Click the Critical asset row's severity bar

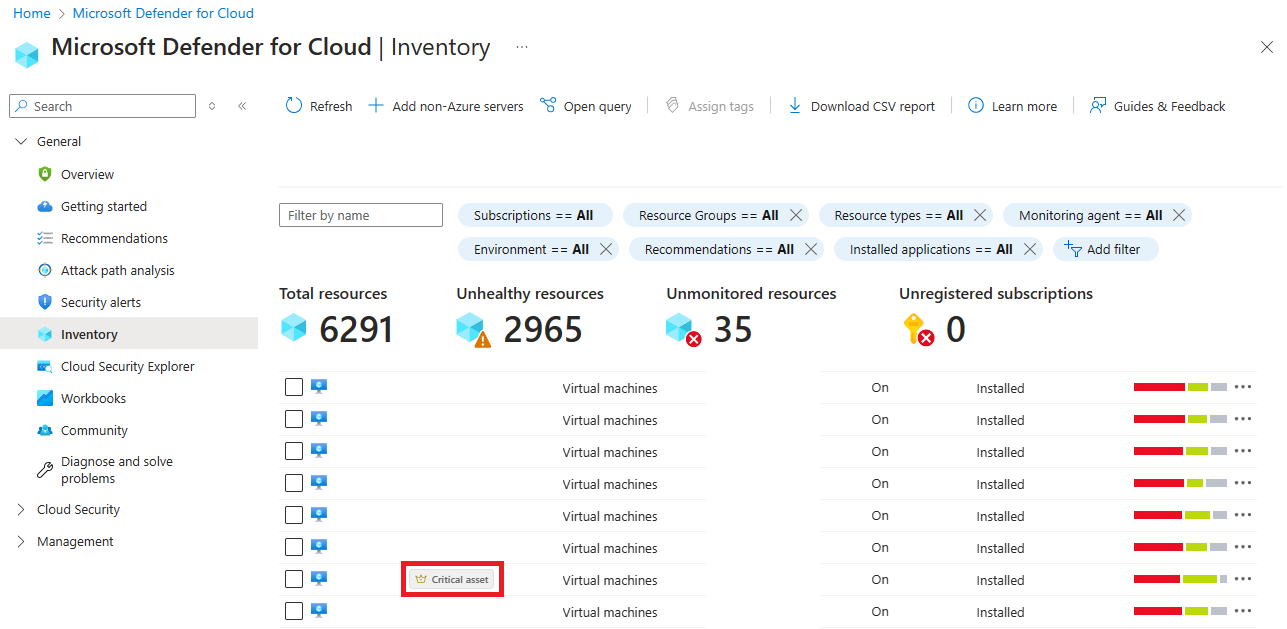pos(1180,579)
